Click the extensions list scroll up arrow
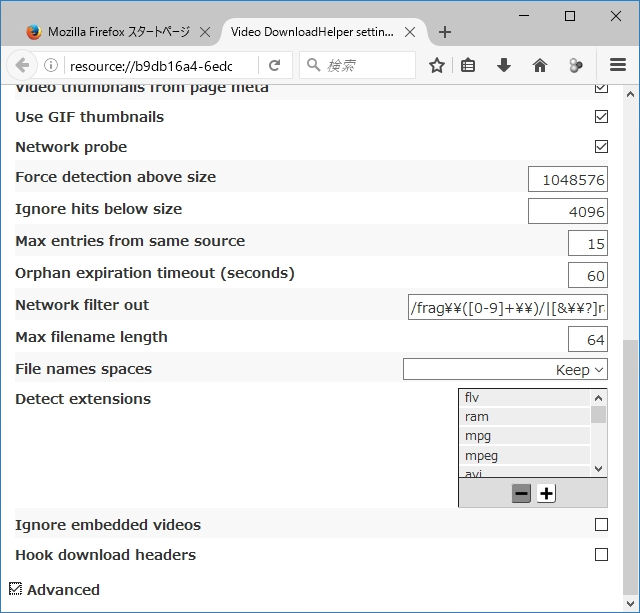Viewport: 640px width, 613px height. [x=598, y=398]
